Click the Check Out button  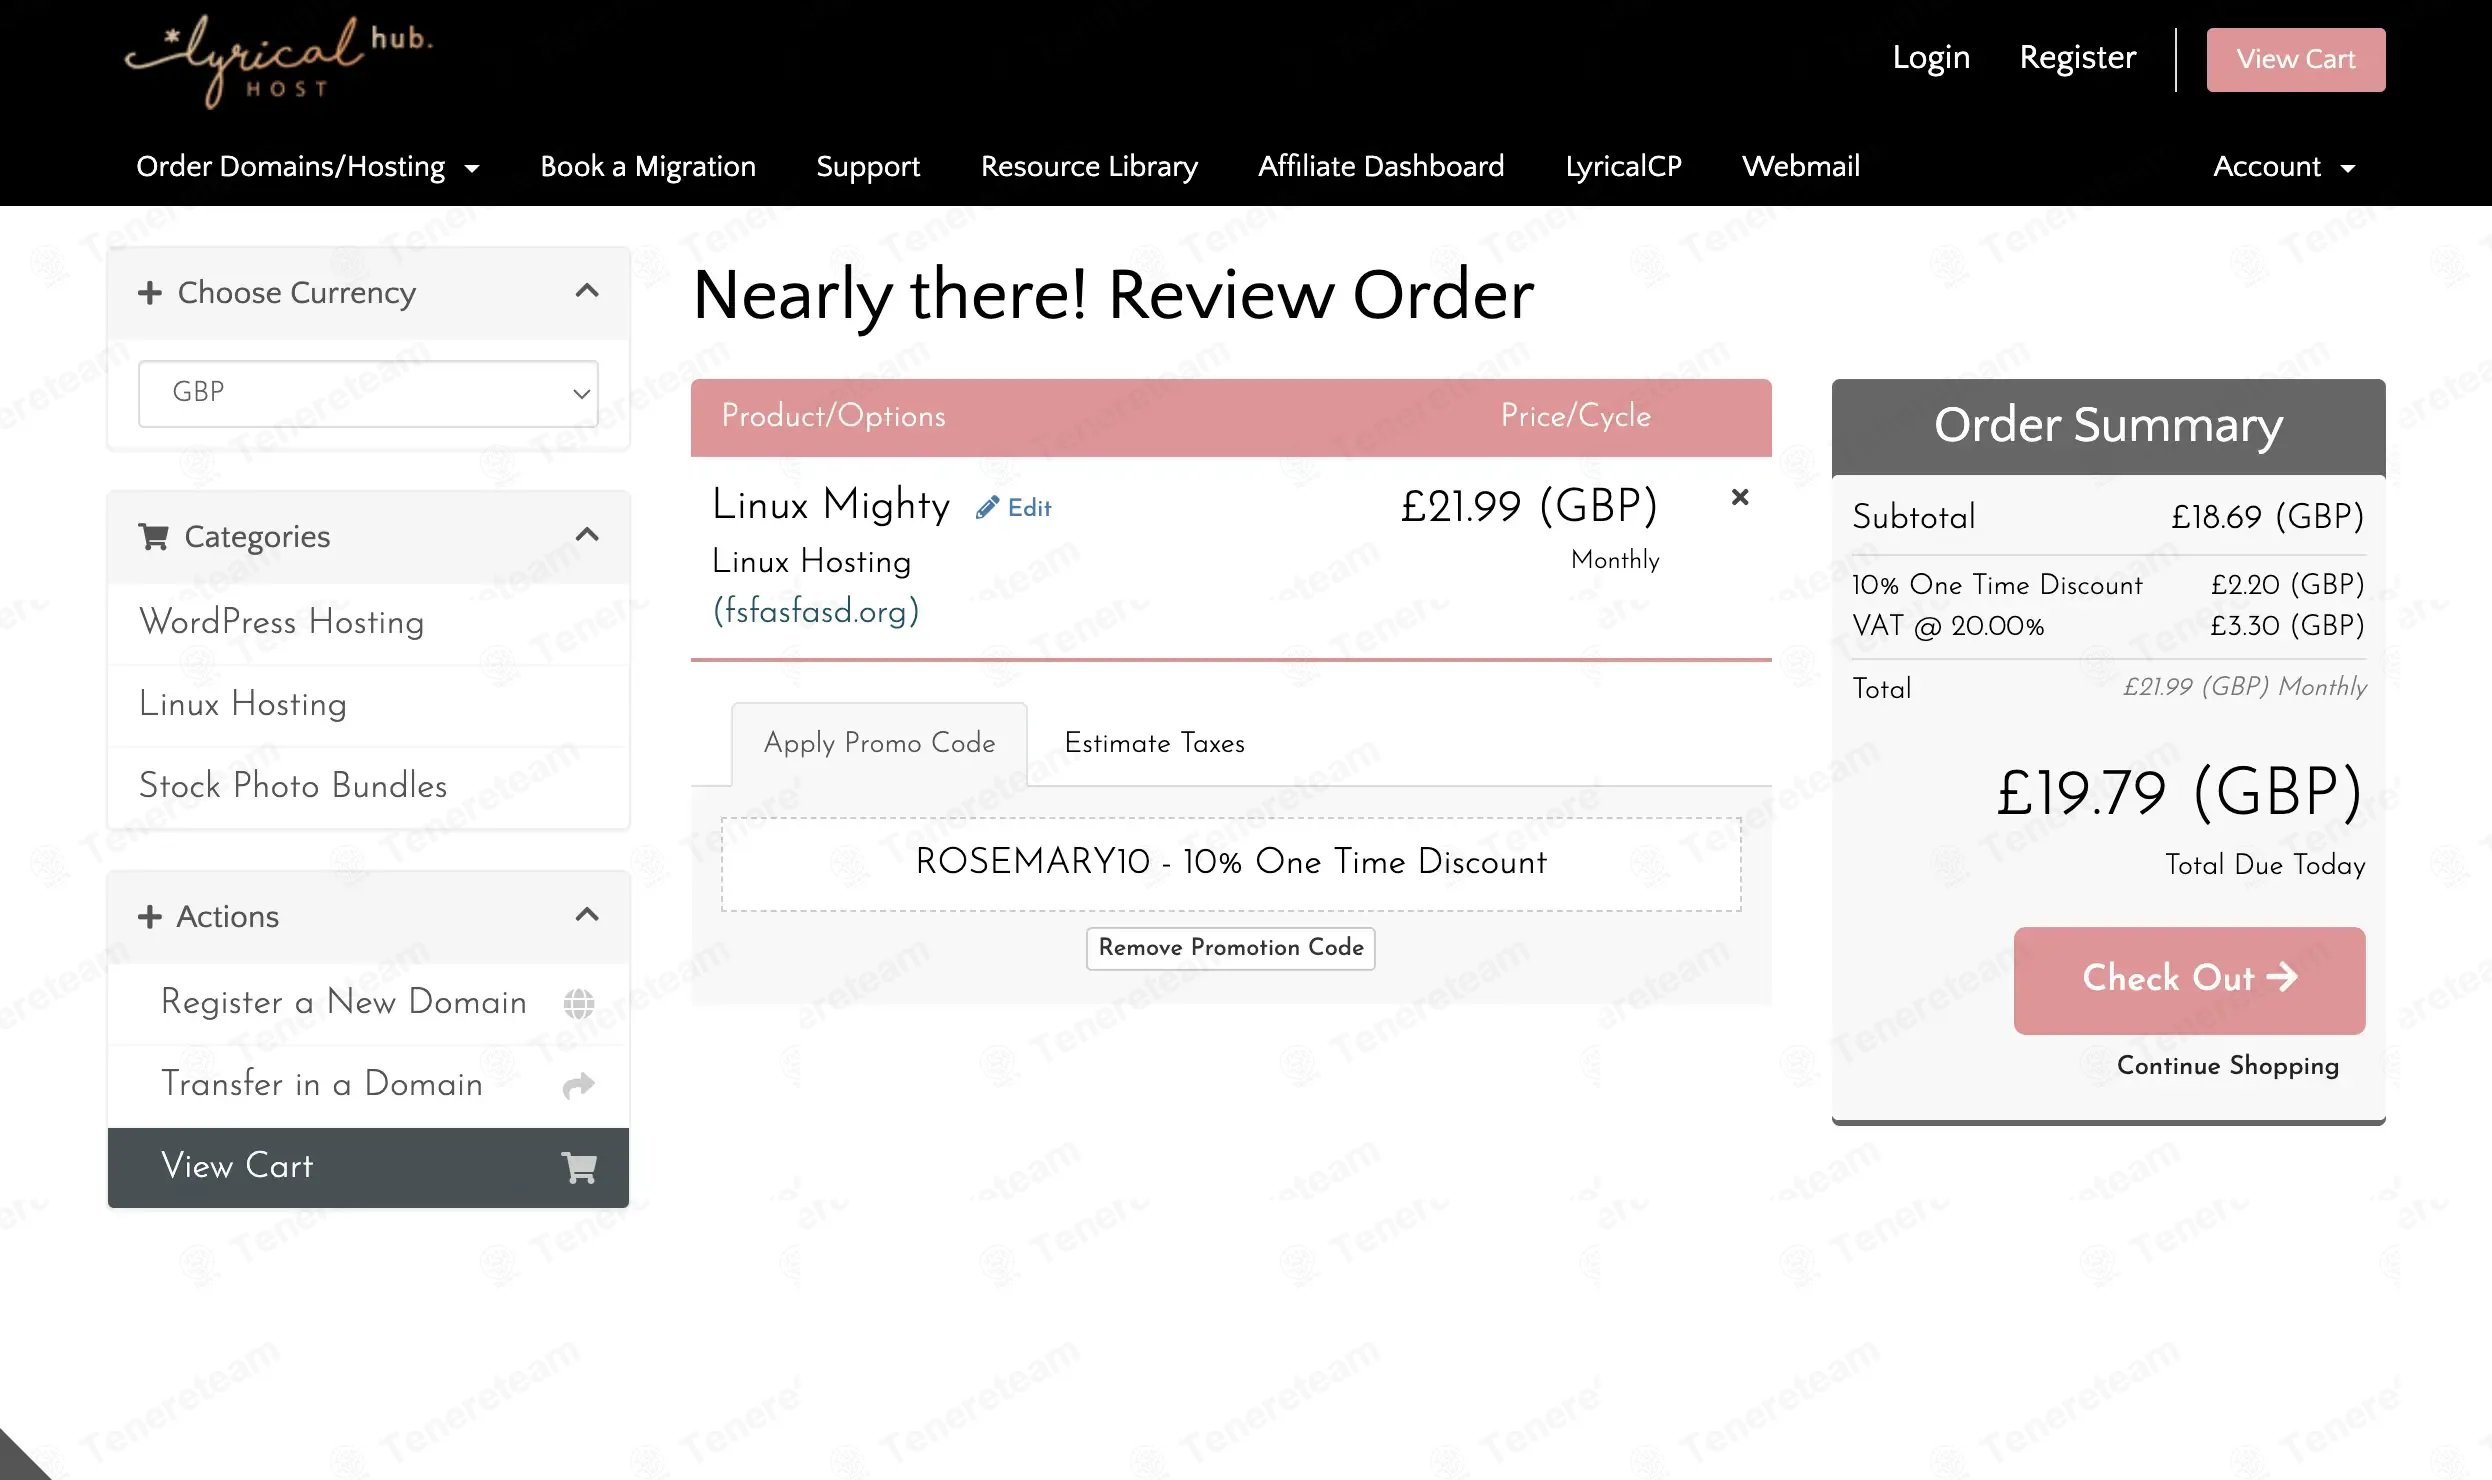point(2189,980)
